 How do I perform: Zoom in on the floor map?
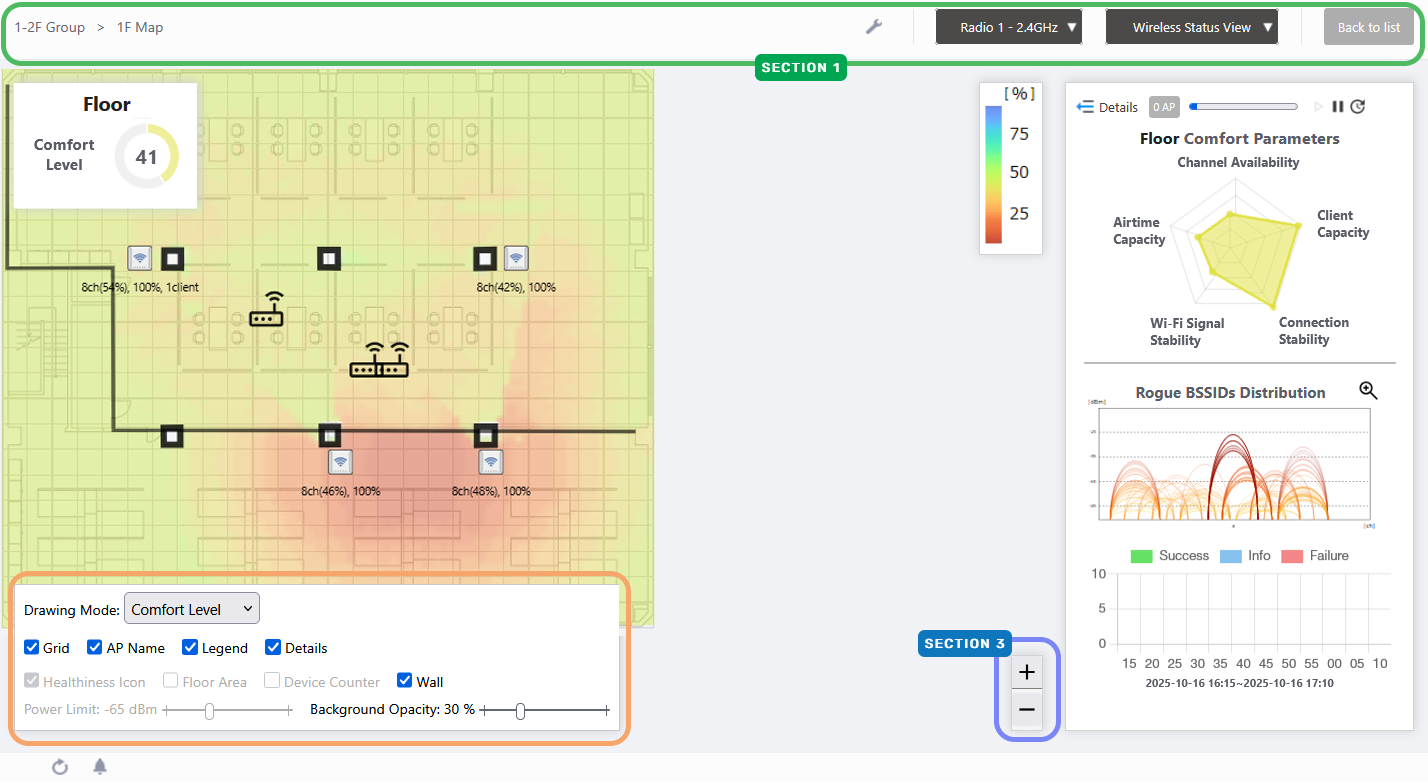pos(1026,672)
